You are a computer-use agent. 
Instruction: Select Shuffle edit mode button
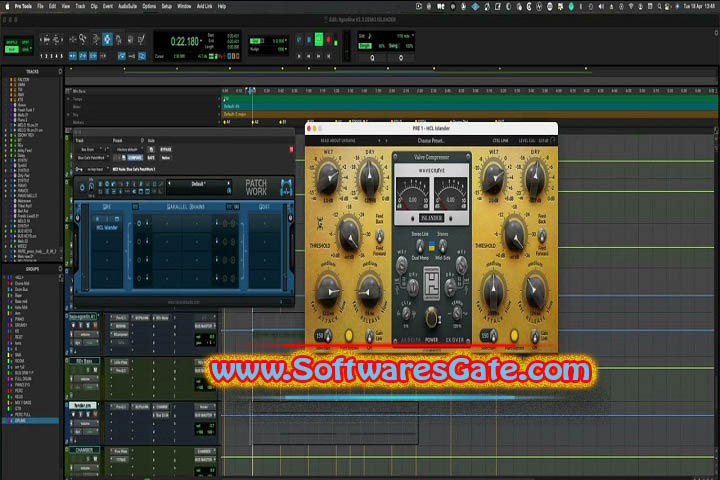coord(11,42)
